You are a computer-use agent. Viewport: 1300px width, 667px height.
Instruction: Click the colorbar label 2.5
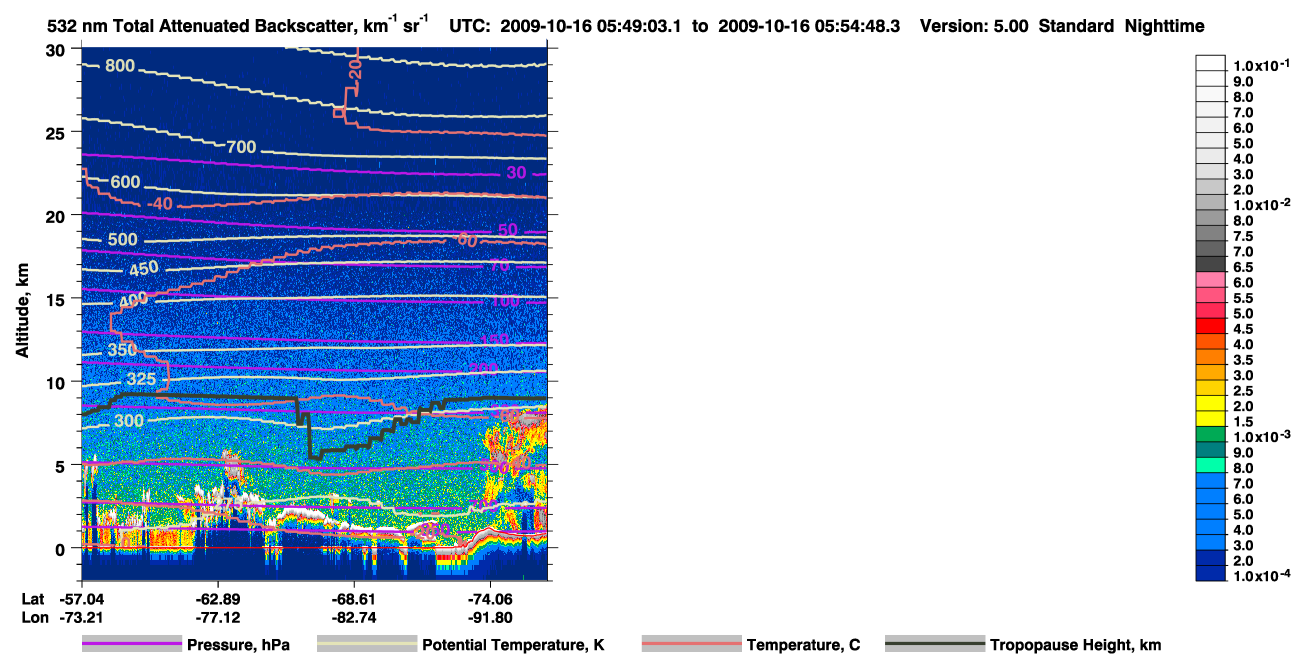tap(1243, 391)
